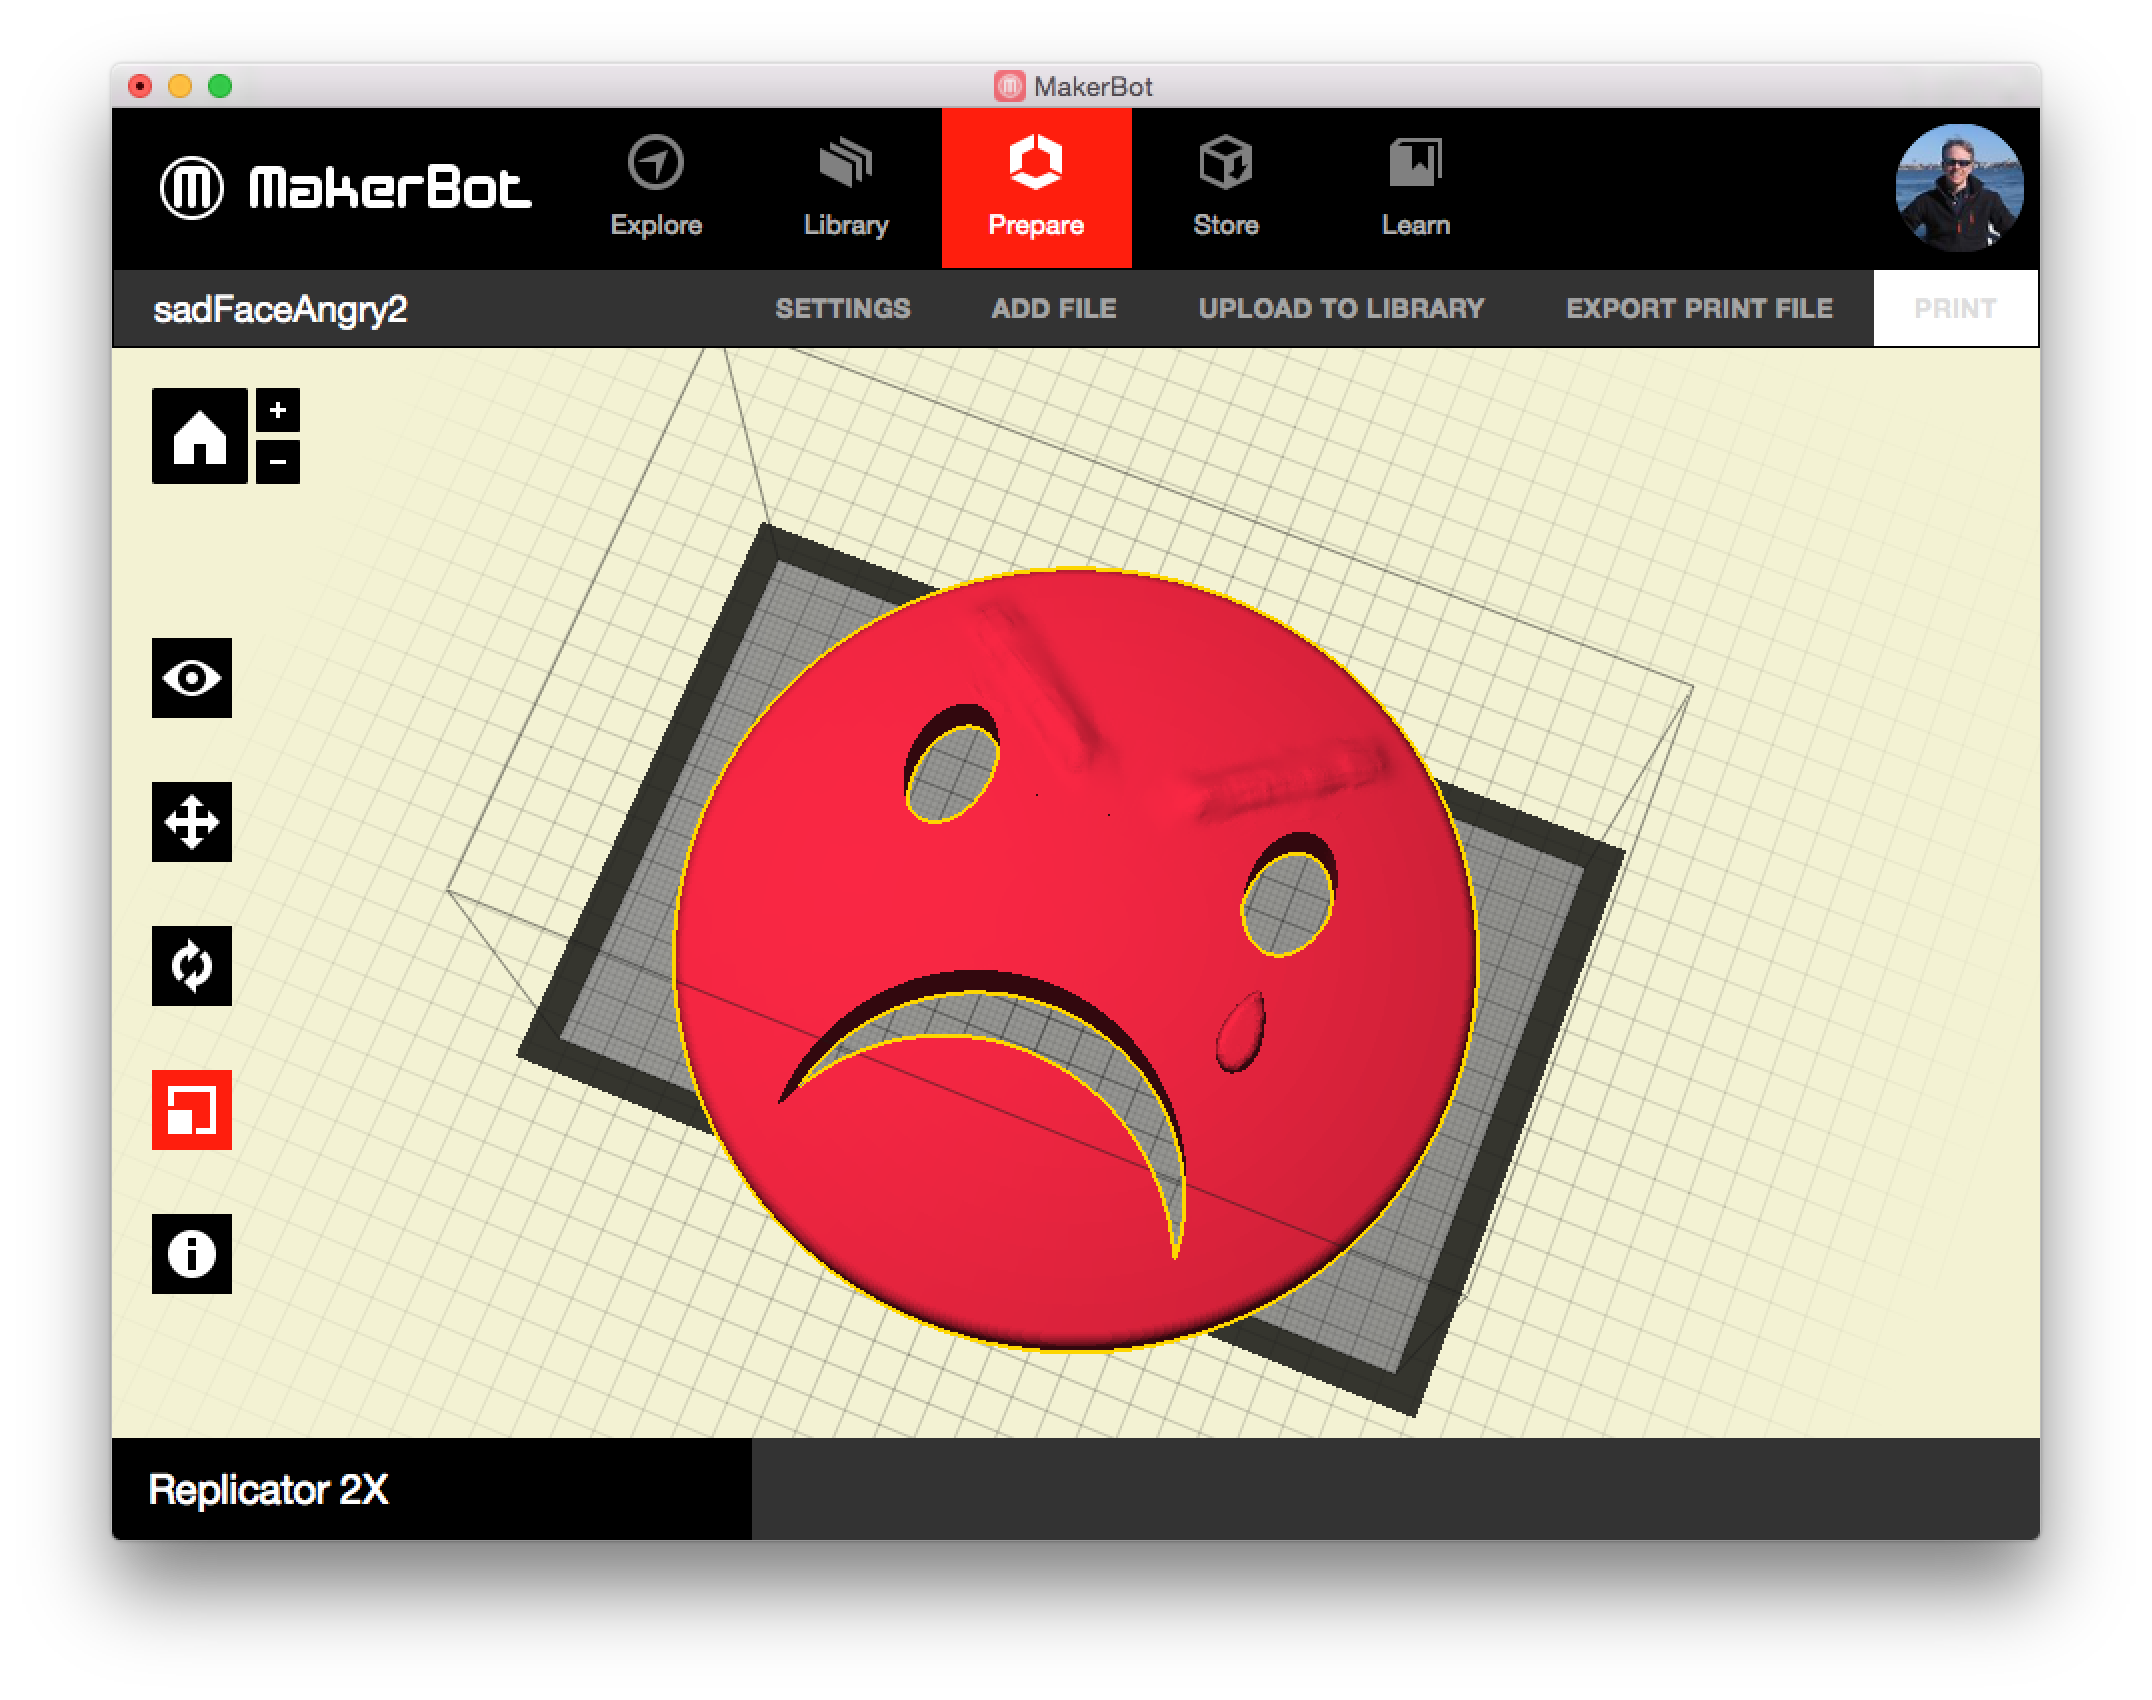Click UPLOAD TO LIBRARY
Screen dimensions: 2152x1700
[x=1341, y=308]
